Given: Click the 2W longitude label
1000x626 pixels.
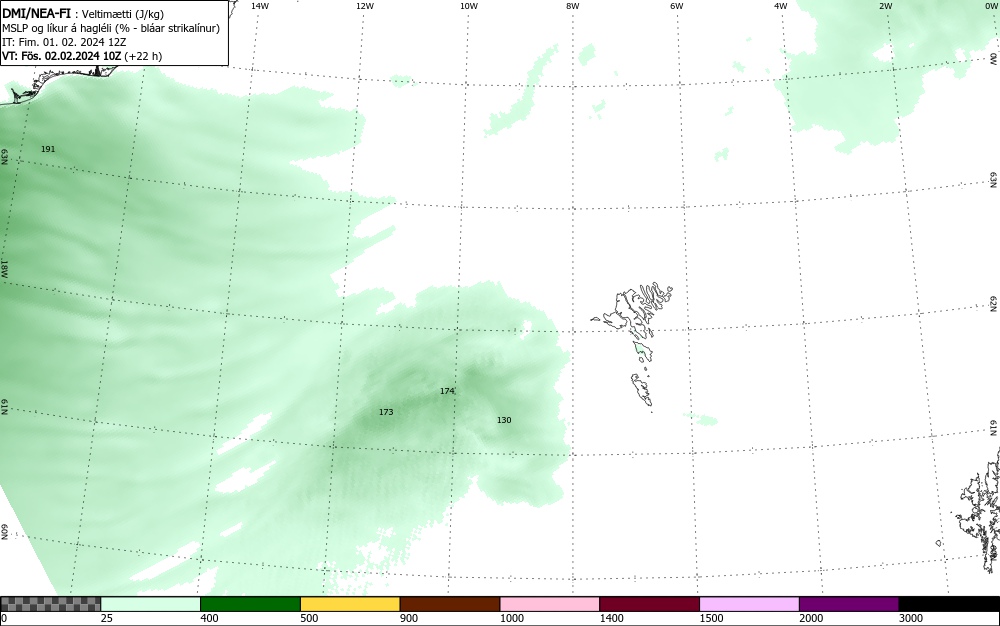Looking at the screenshot, I should [x=885, y=6].
